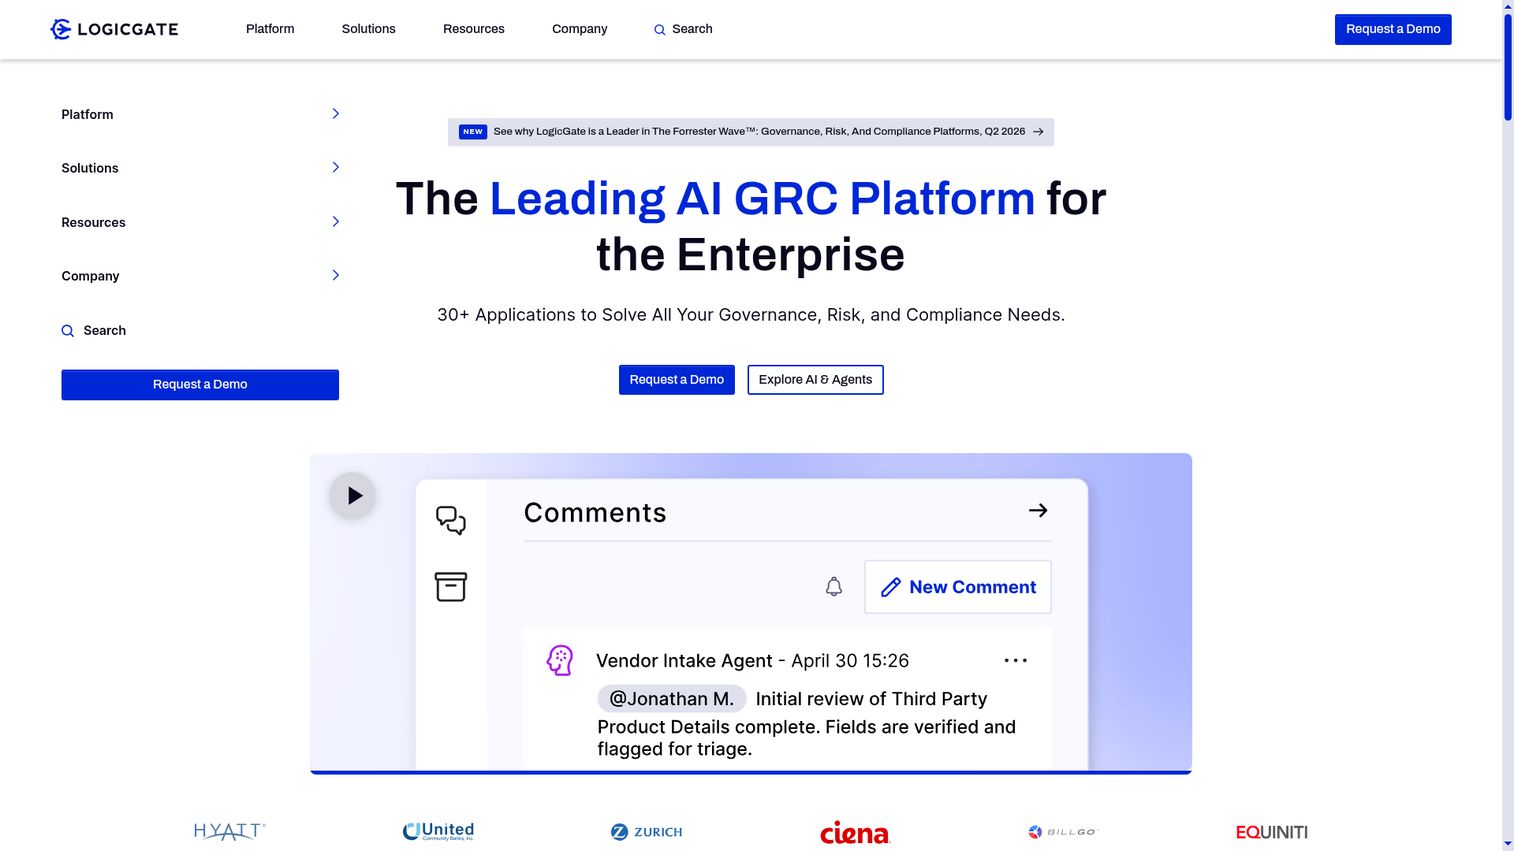Open the three-dot menu on Vendor Intake comment
The height and width of the screenshot is (851, 1514).
point(1015,660)
